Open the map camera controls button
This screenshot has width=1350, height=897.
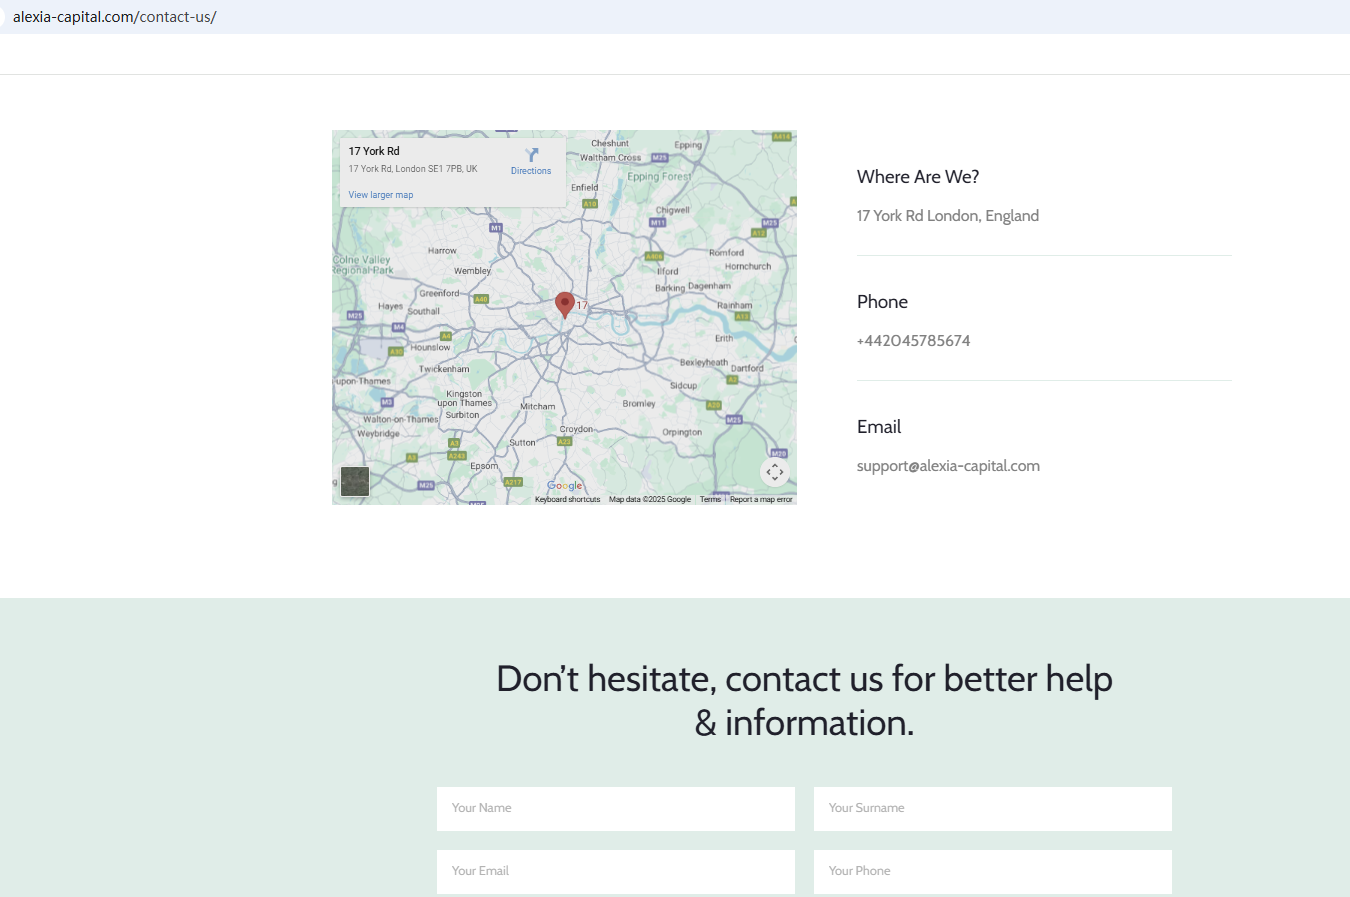tap(775, 472)
